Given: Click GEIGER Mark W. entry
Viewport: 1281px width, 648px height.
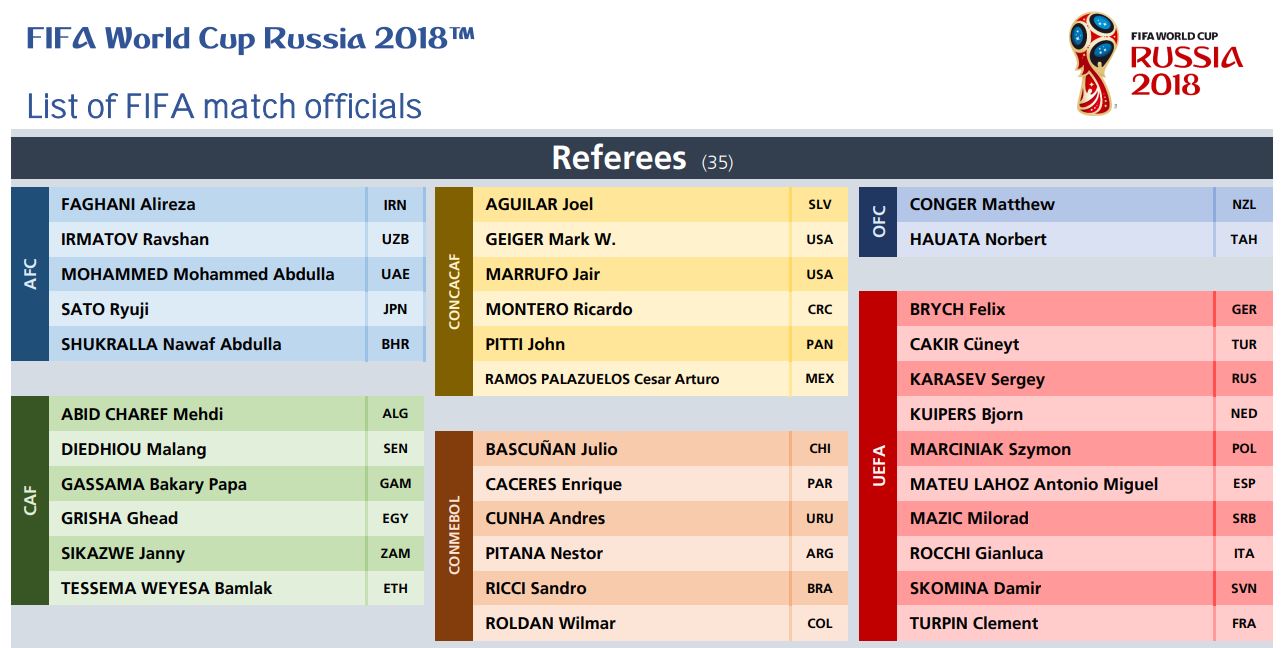Looking at the screenshot, I should point(550,239).
